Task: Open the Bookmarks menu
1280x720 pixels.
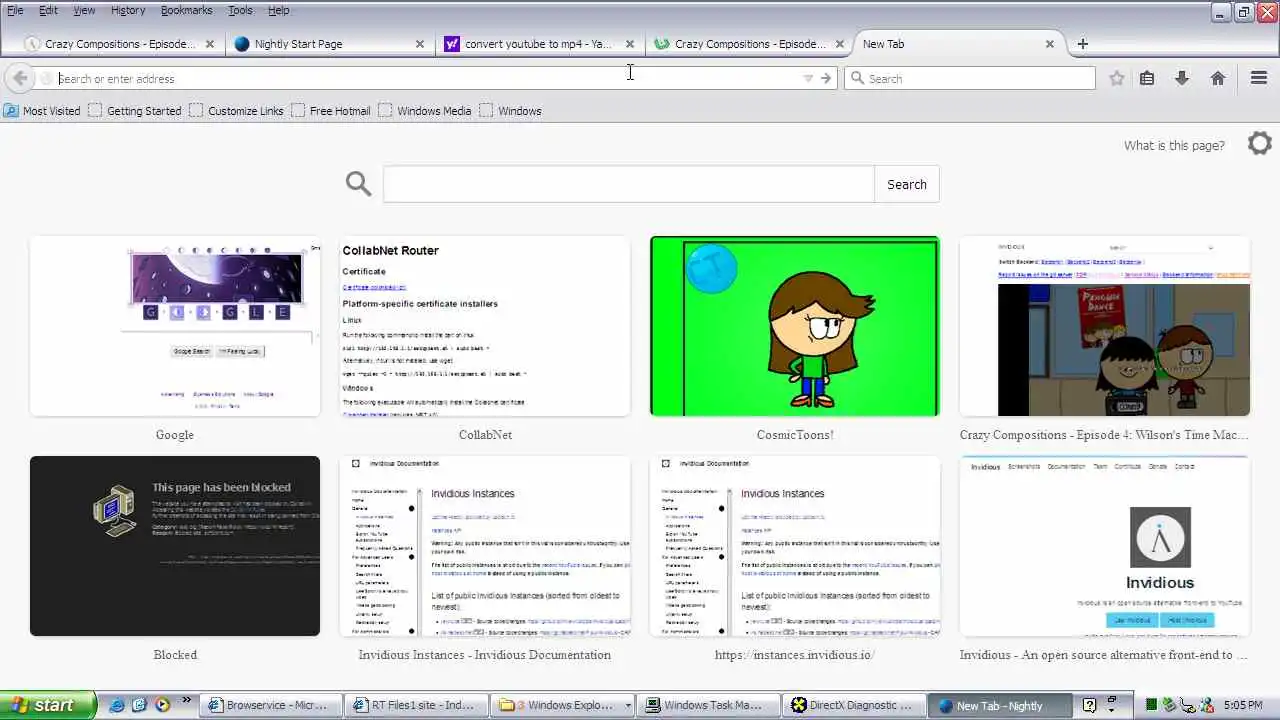Action: [186, 10]
